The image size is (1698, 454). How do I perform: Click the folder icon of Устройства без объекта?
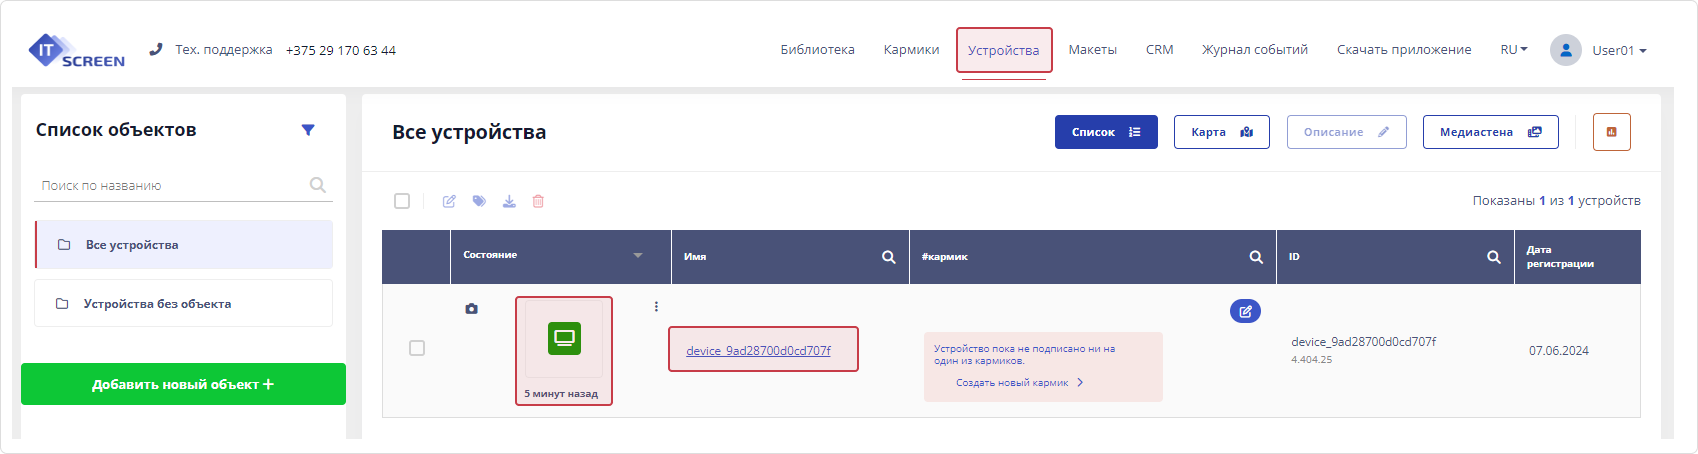point(62,303)
